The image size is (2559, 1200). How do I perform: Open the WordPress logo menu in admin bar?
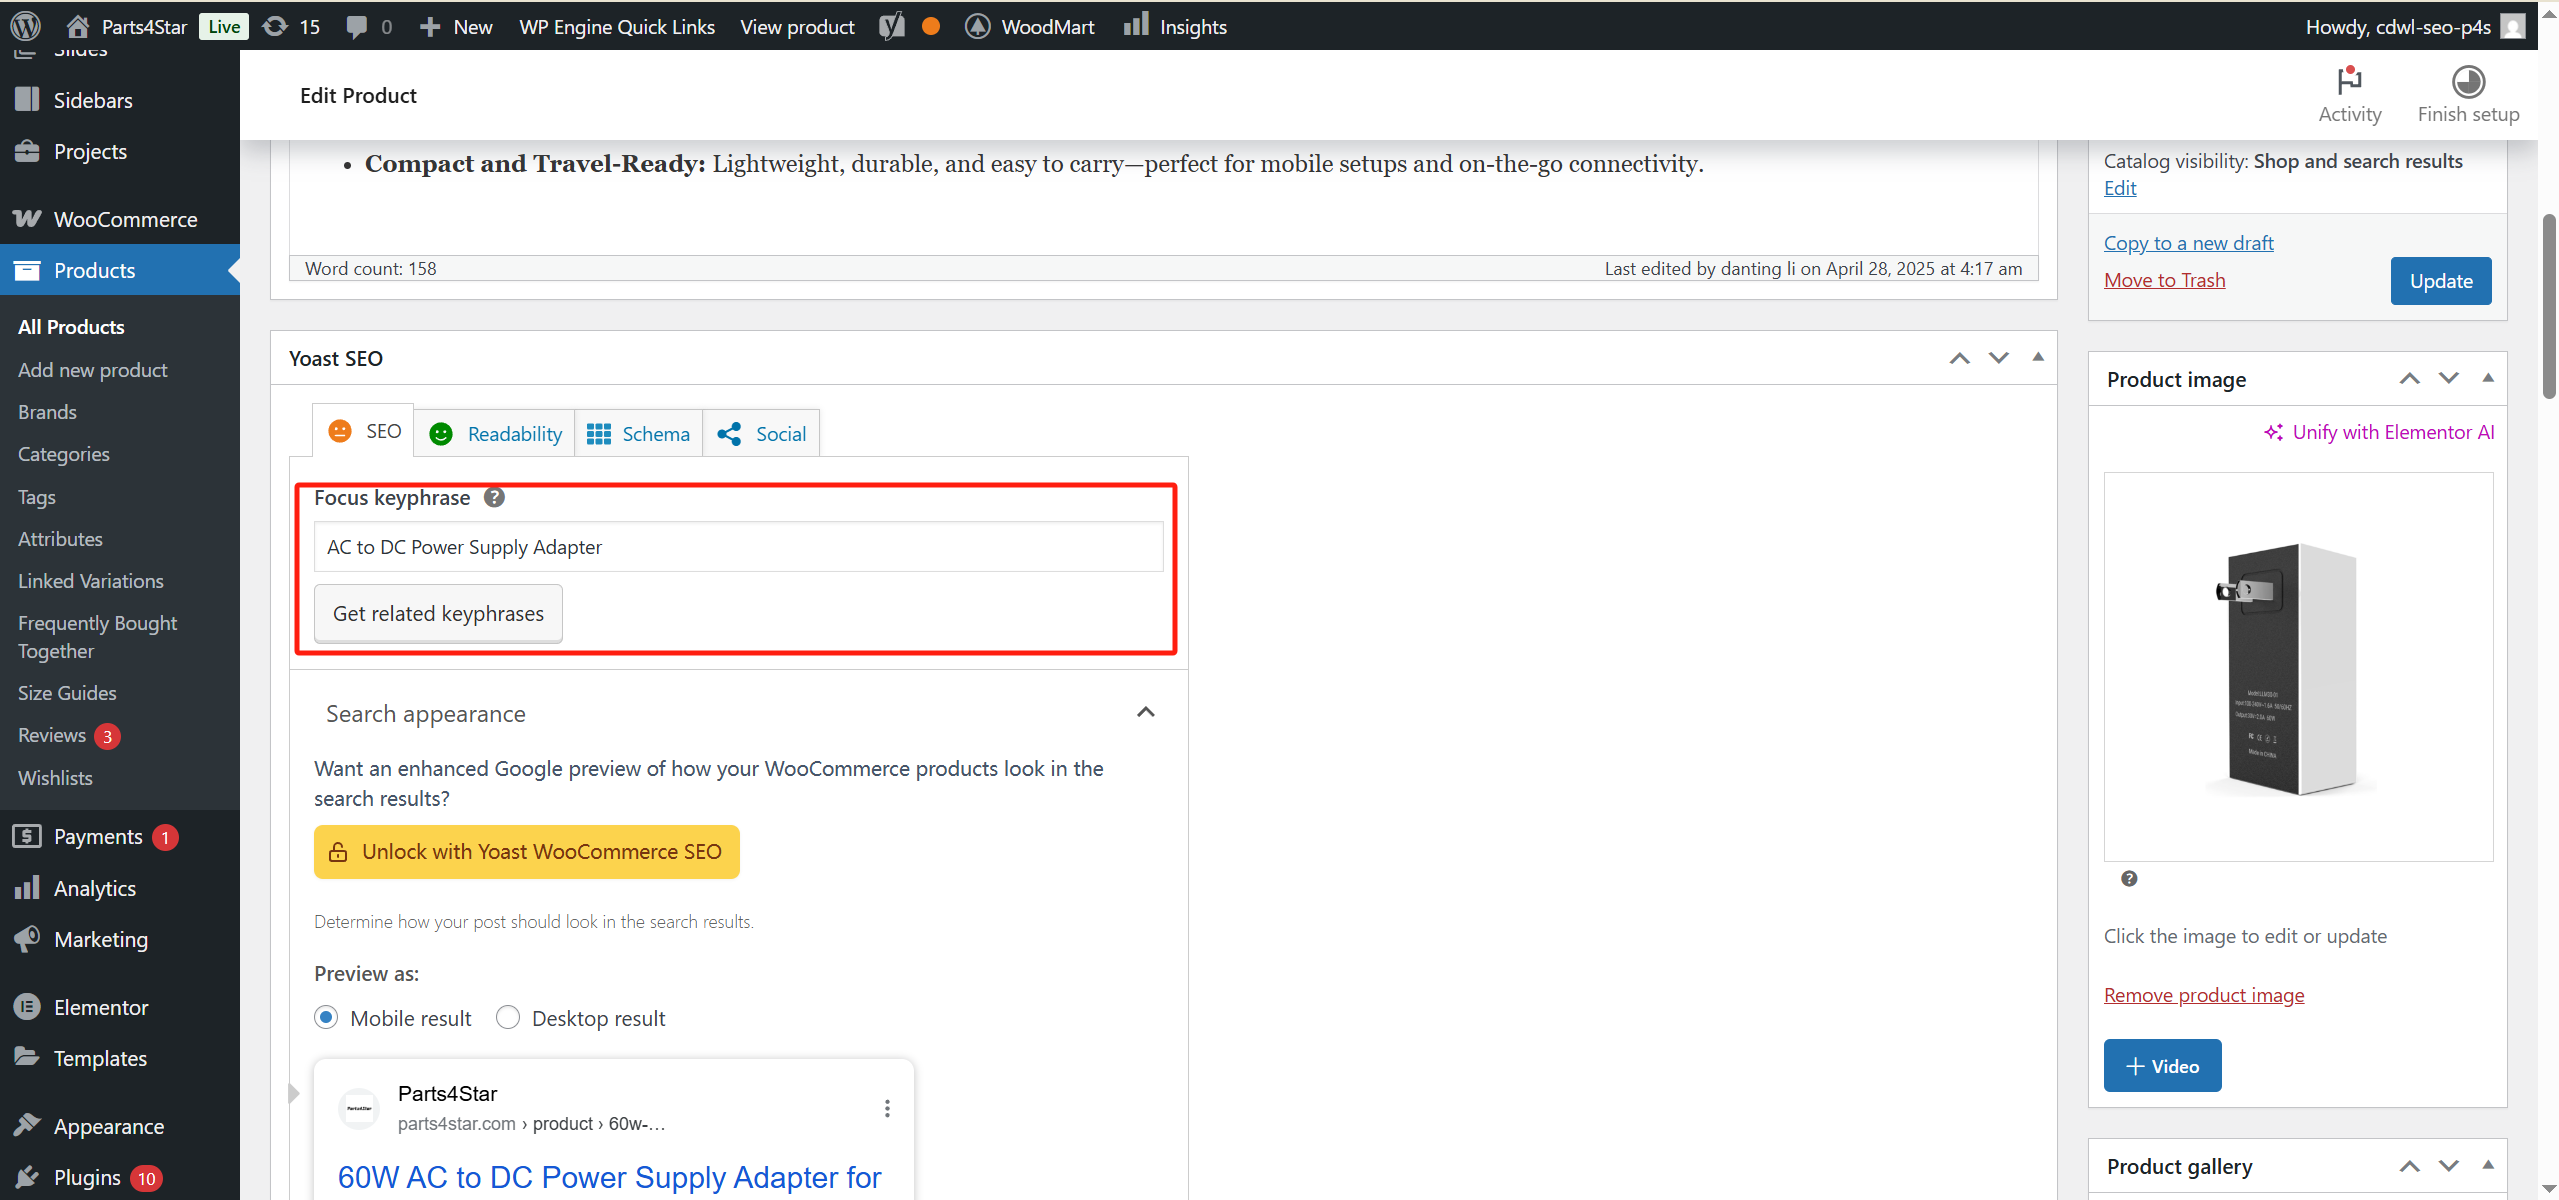click(x=25, y=26)
